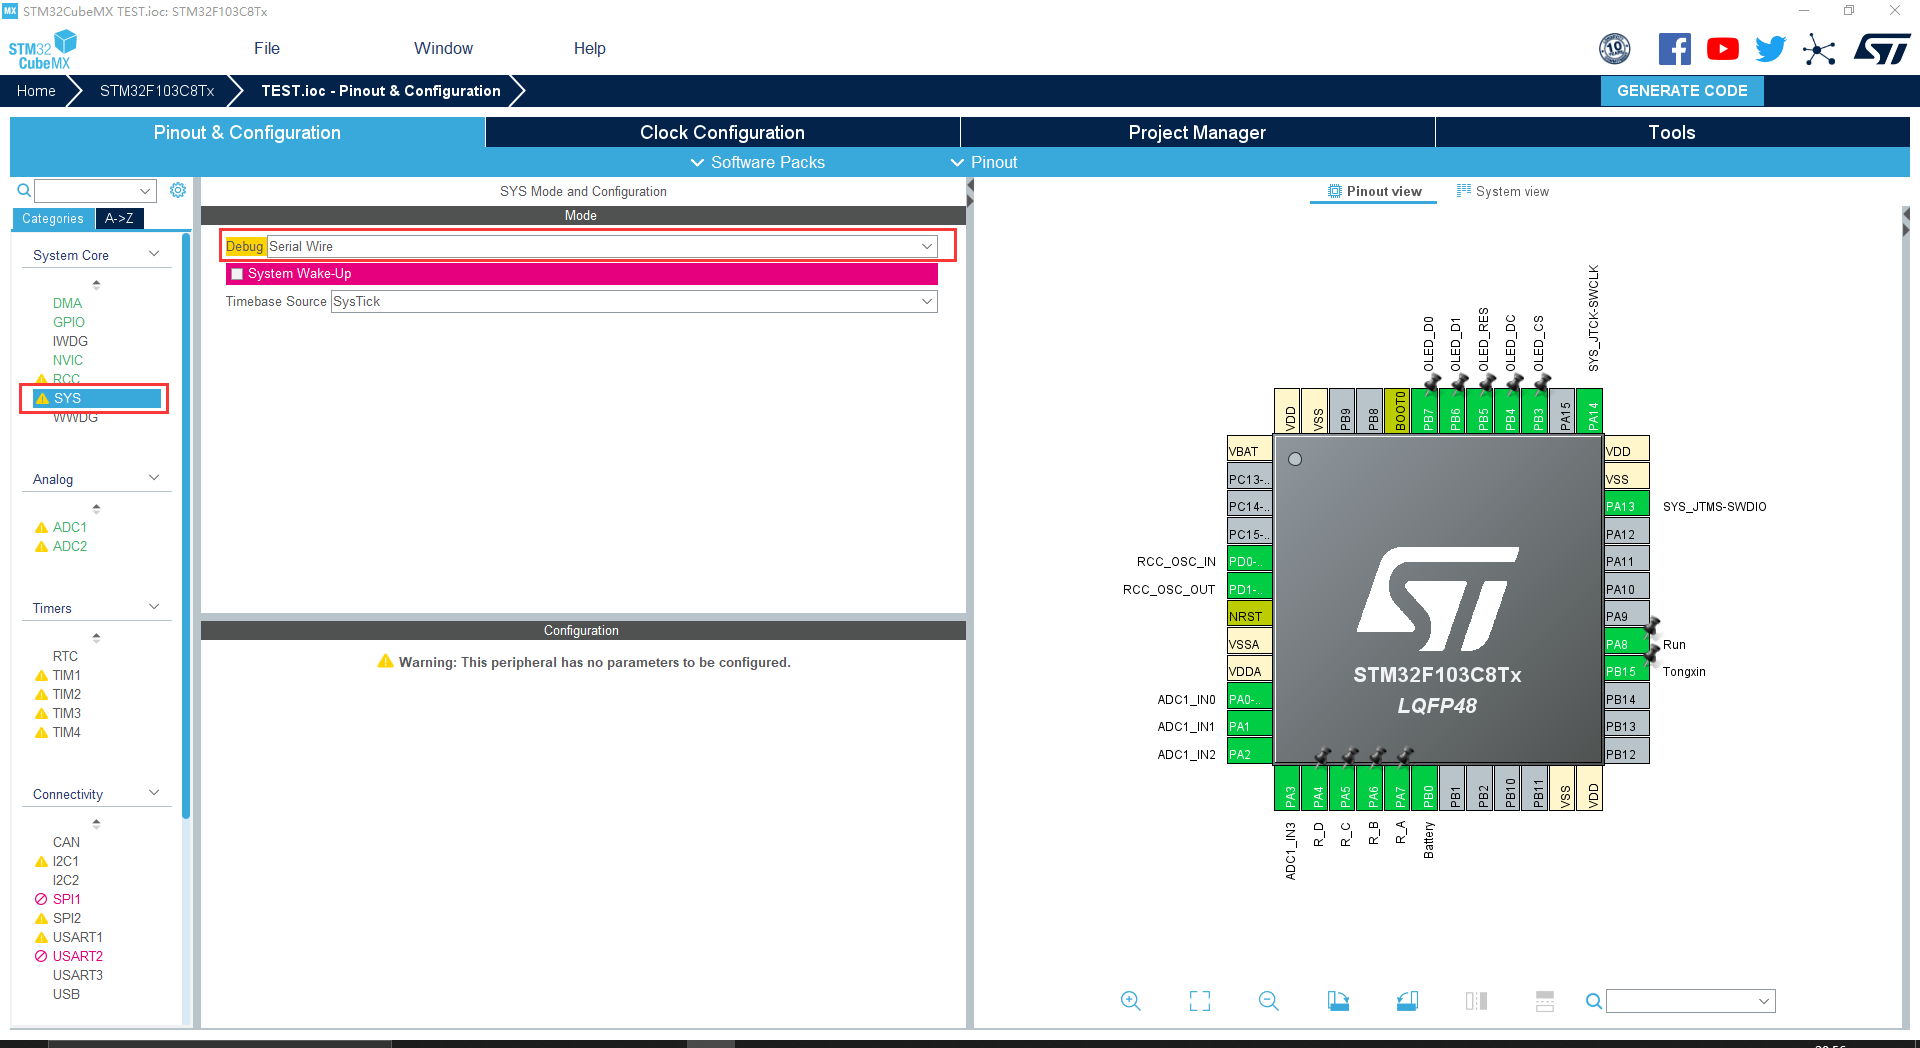Open ST Twitter icon
Screen dimensions: 1920x1048
click(1771, 49)
